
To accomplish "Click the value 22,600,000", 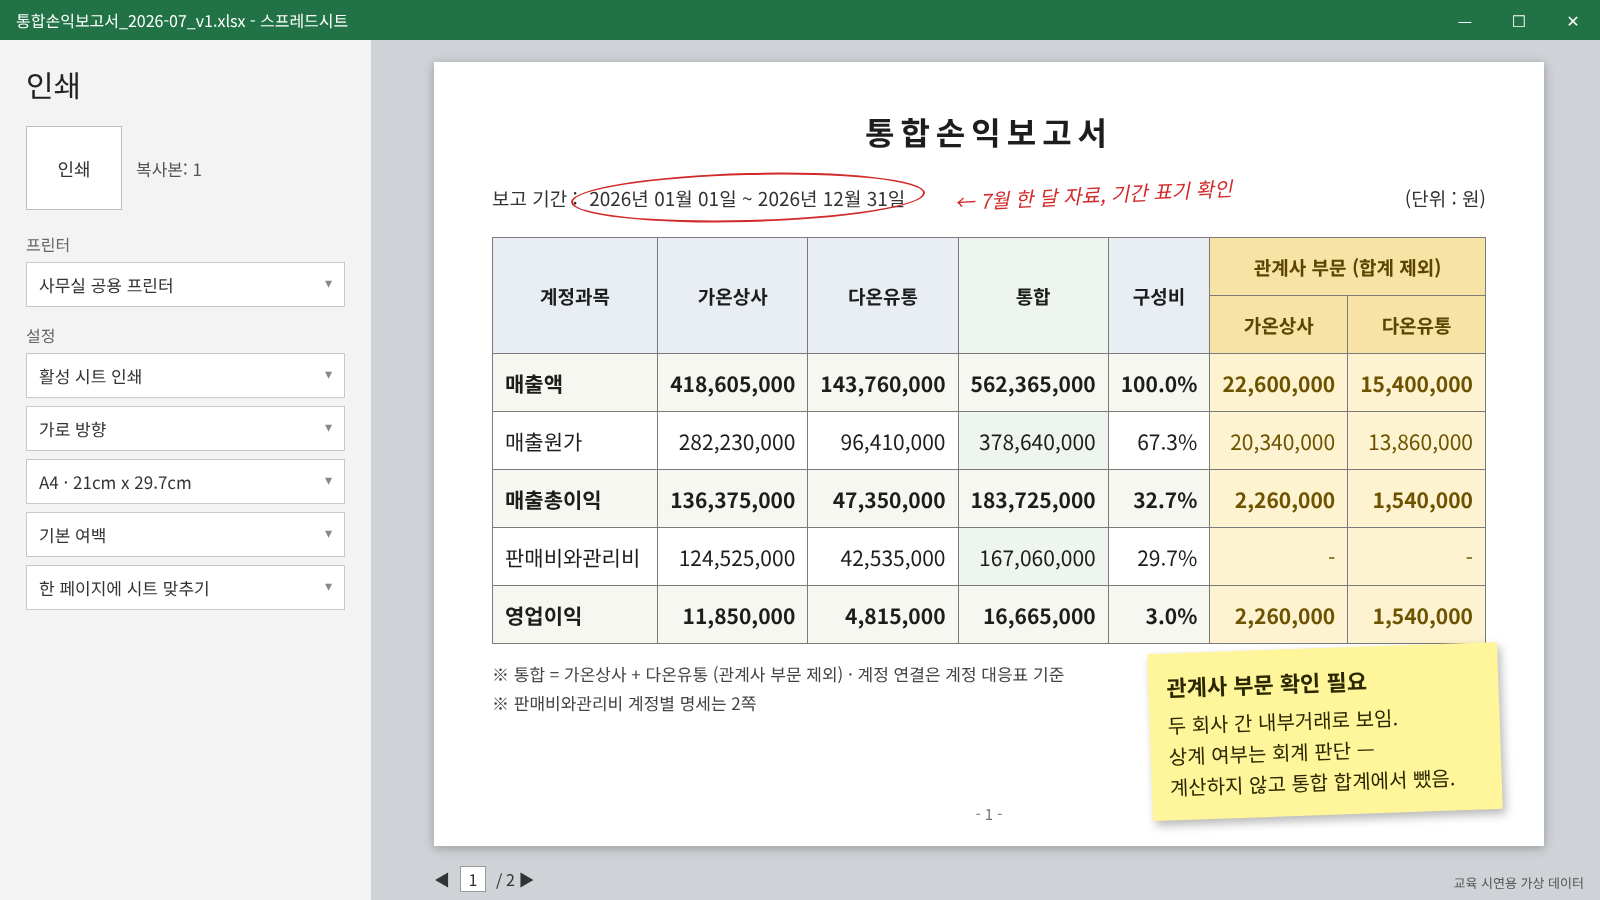I will pyautogui.click(x=1278, y=384).
